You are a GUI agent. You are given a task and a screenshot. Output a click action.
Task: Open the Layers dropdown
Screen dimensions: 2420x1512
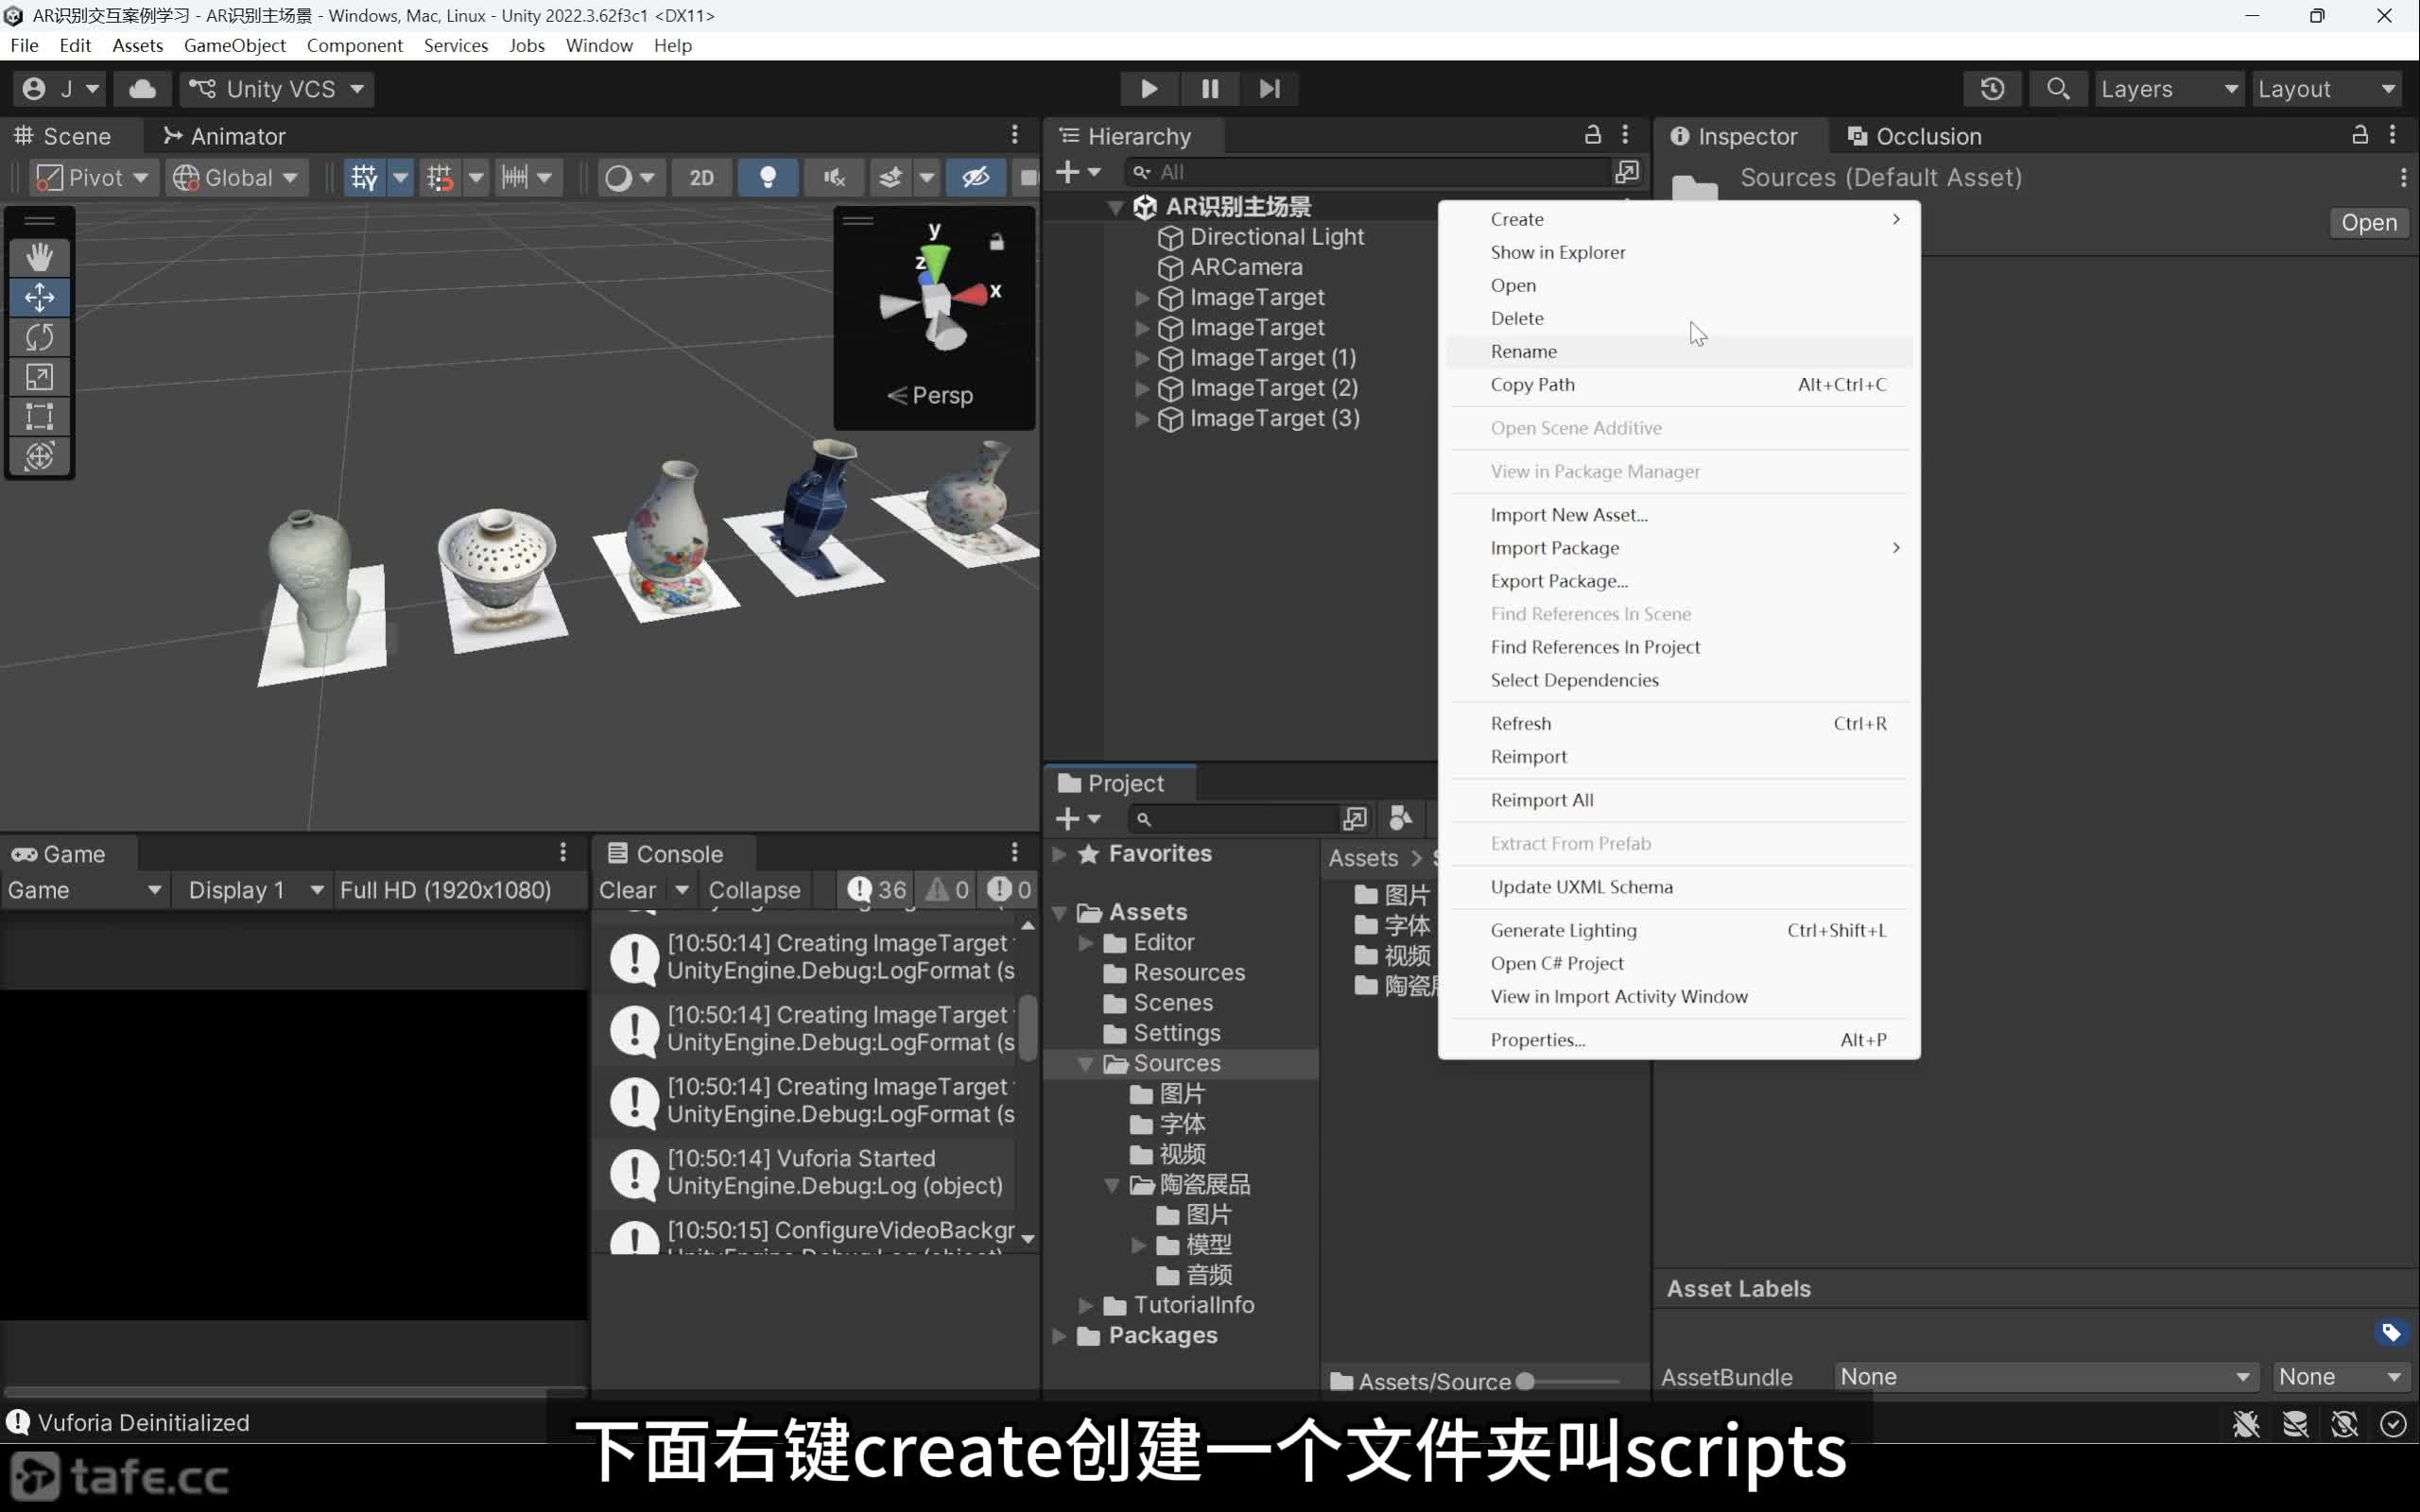tap(2169, 89)
